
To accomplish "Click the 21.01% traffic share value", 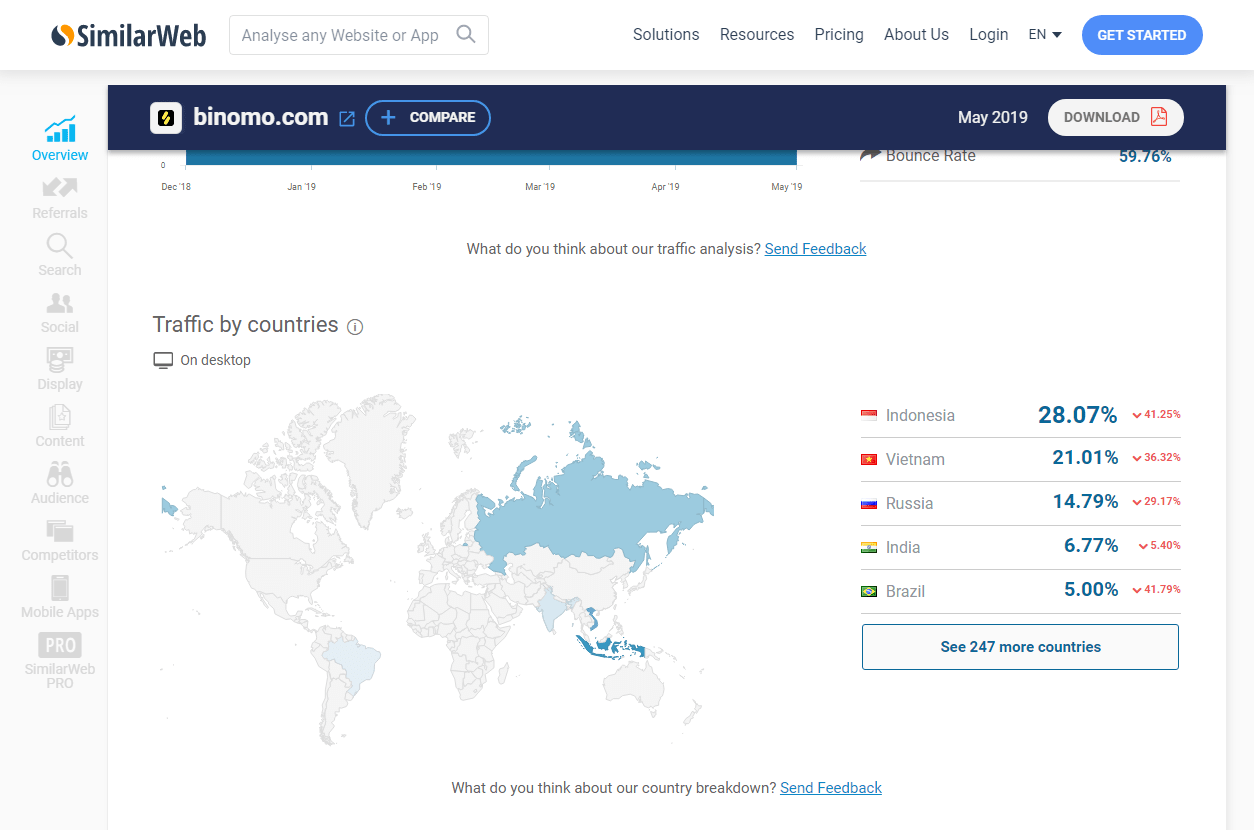I will [x=1085, y=458].
